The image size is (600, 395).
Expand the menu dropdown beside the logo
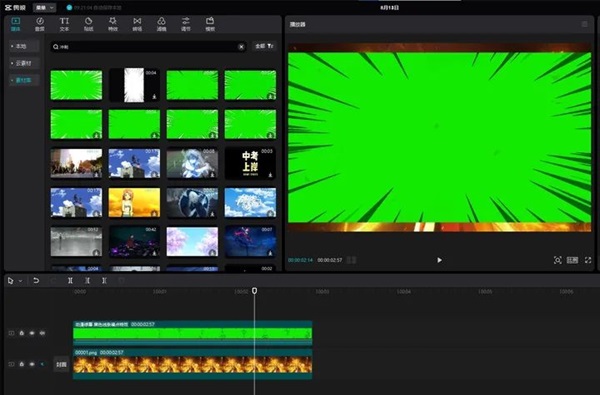tap(45, 8)
